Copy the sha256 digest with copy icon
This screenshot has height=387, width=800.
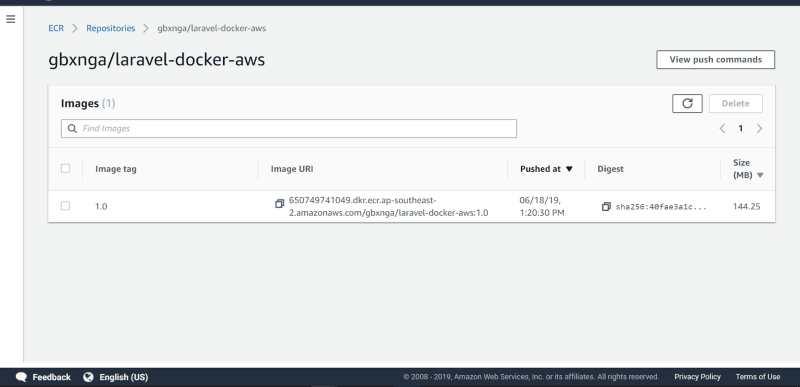[606, 207]
